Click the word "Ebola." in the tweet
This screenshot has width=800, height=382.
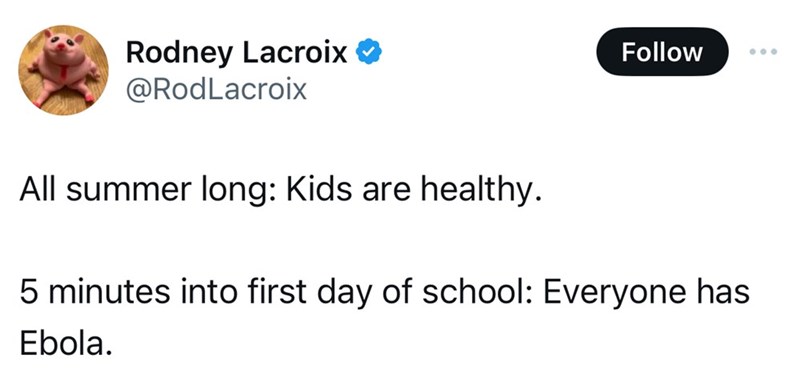66,343
